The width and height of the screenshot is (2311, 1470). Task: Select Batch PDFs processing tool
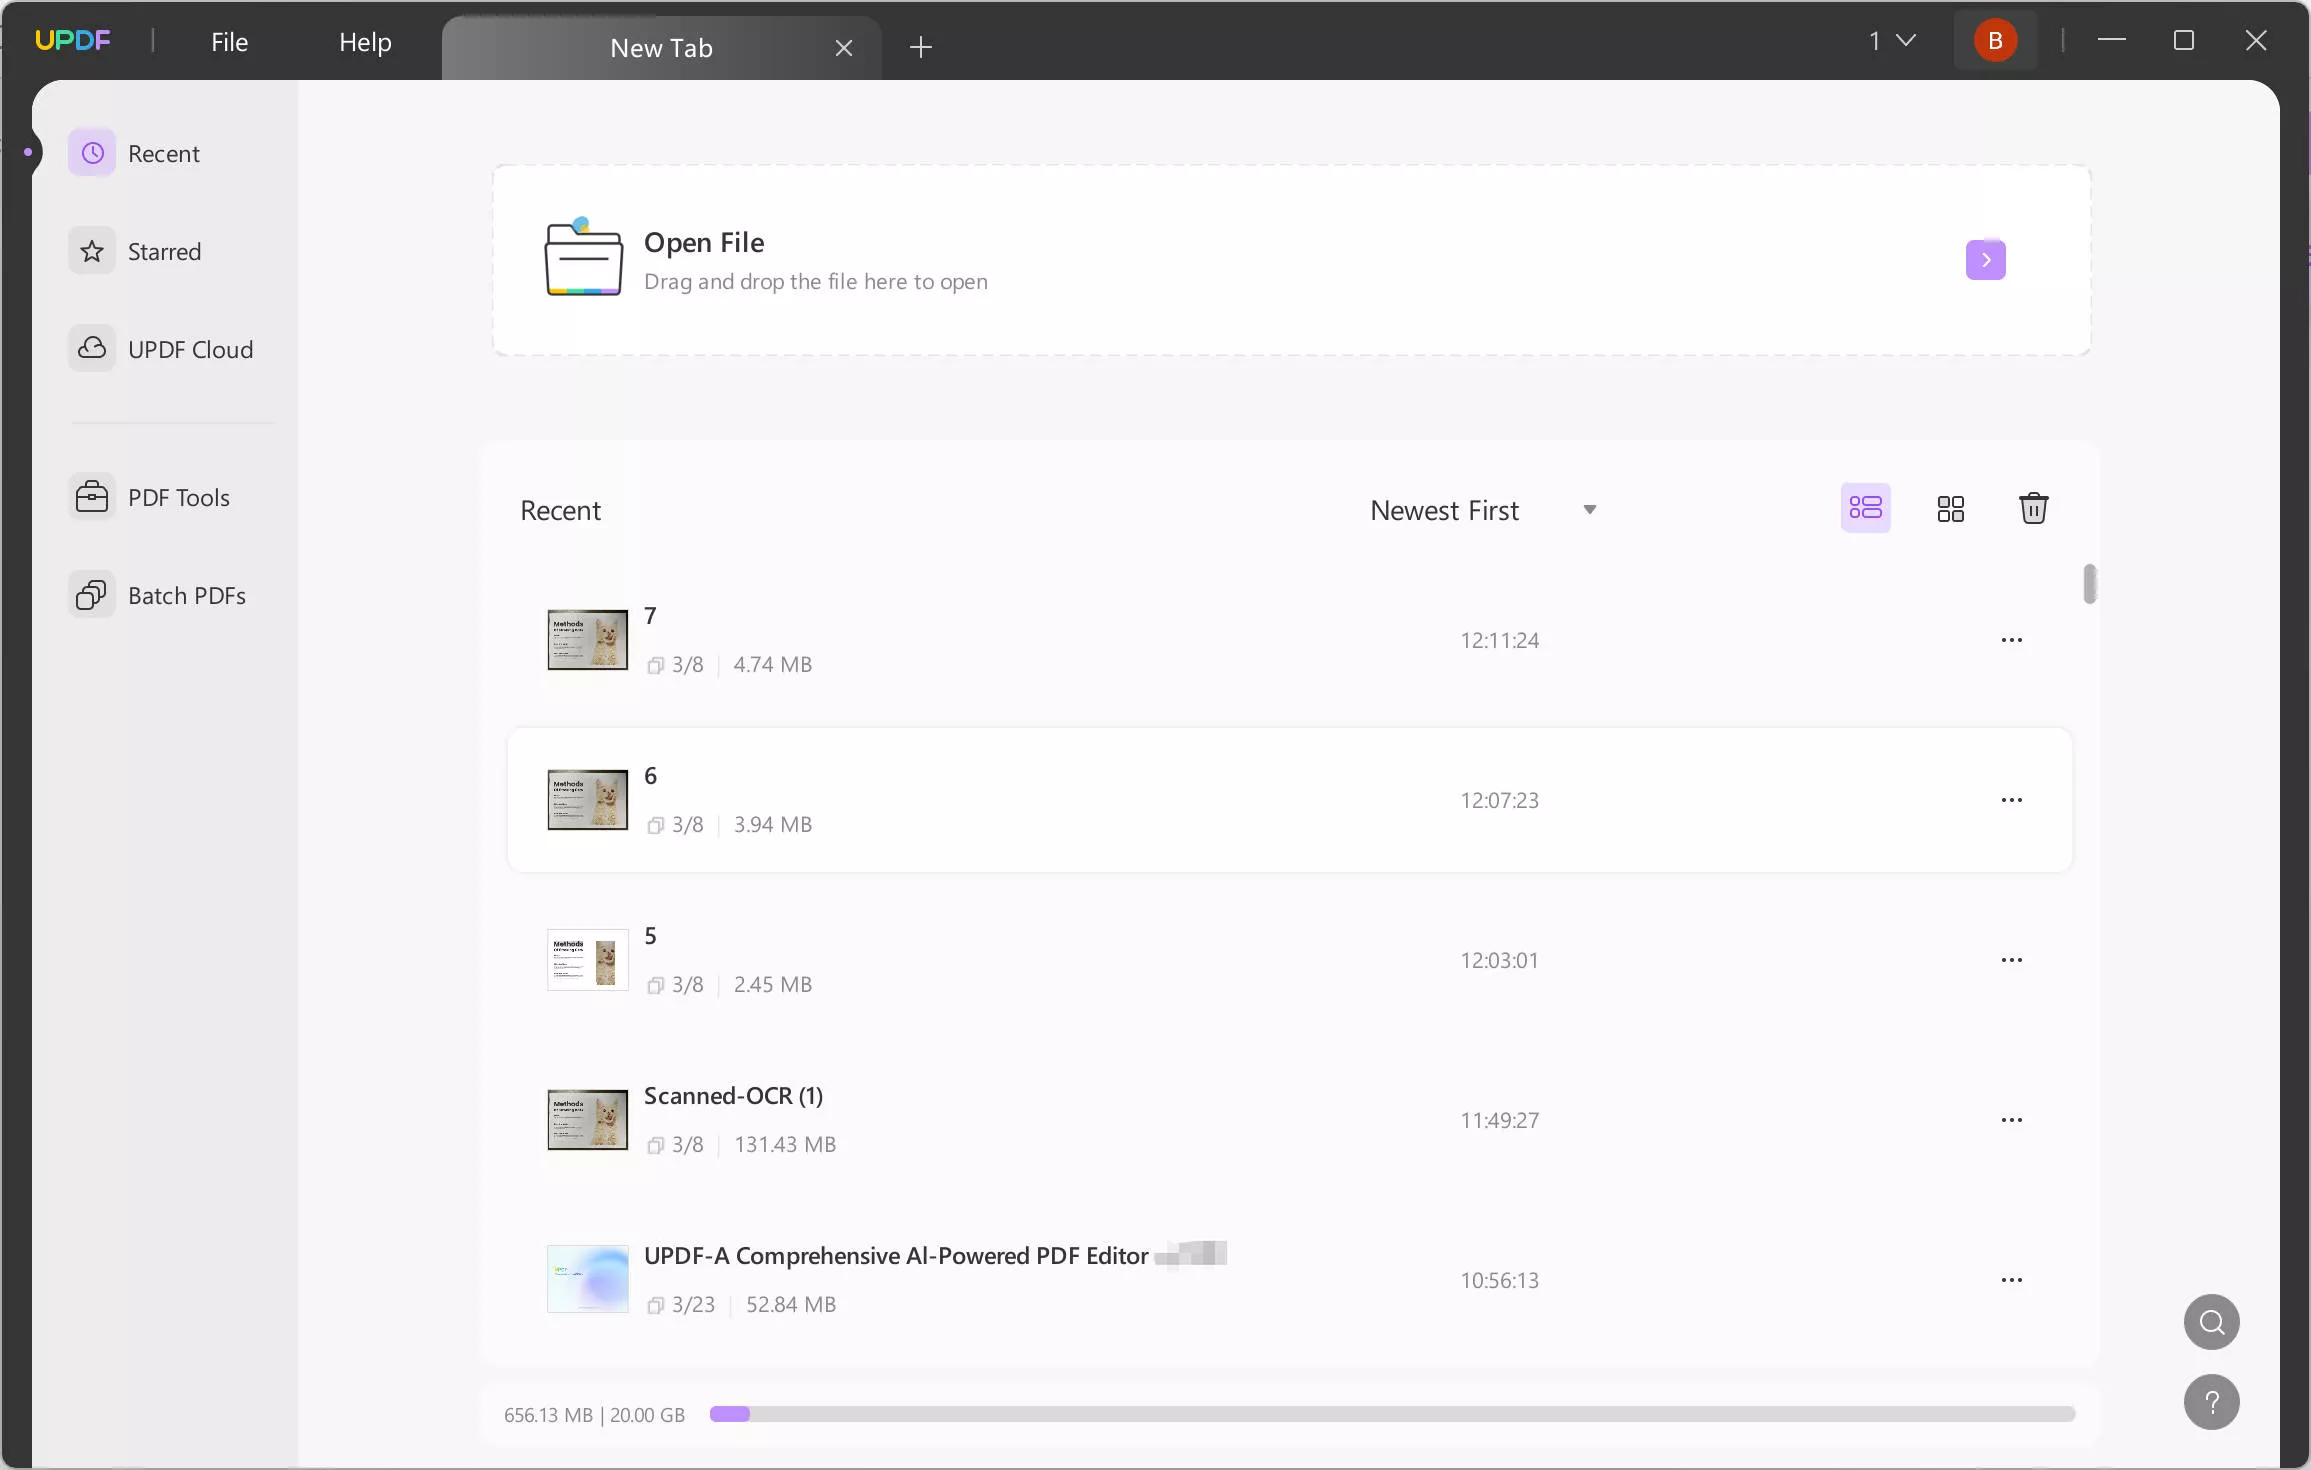[x=160, y=594]
